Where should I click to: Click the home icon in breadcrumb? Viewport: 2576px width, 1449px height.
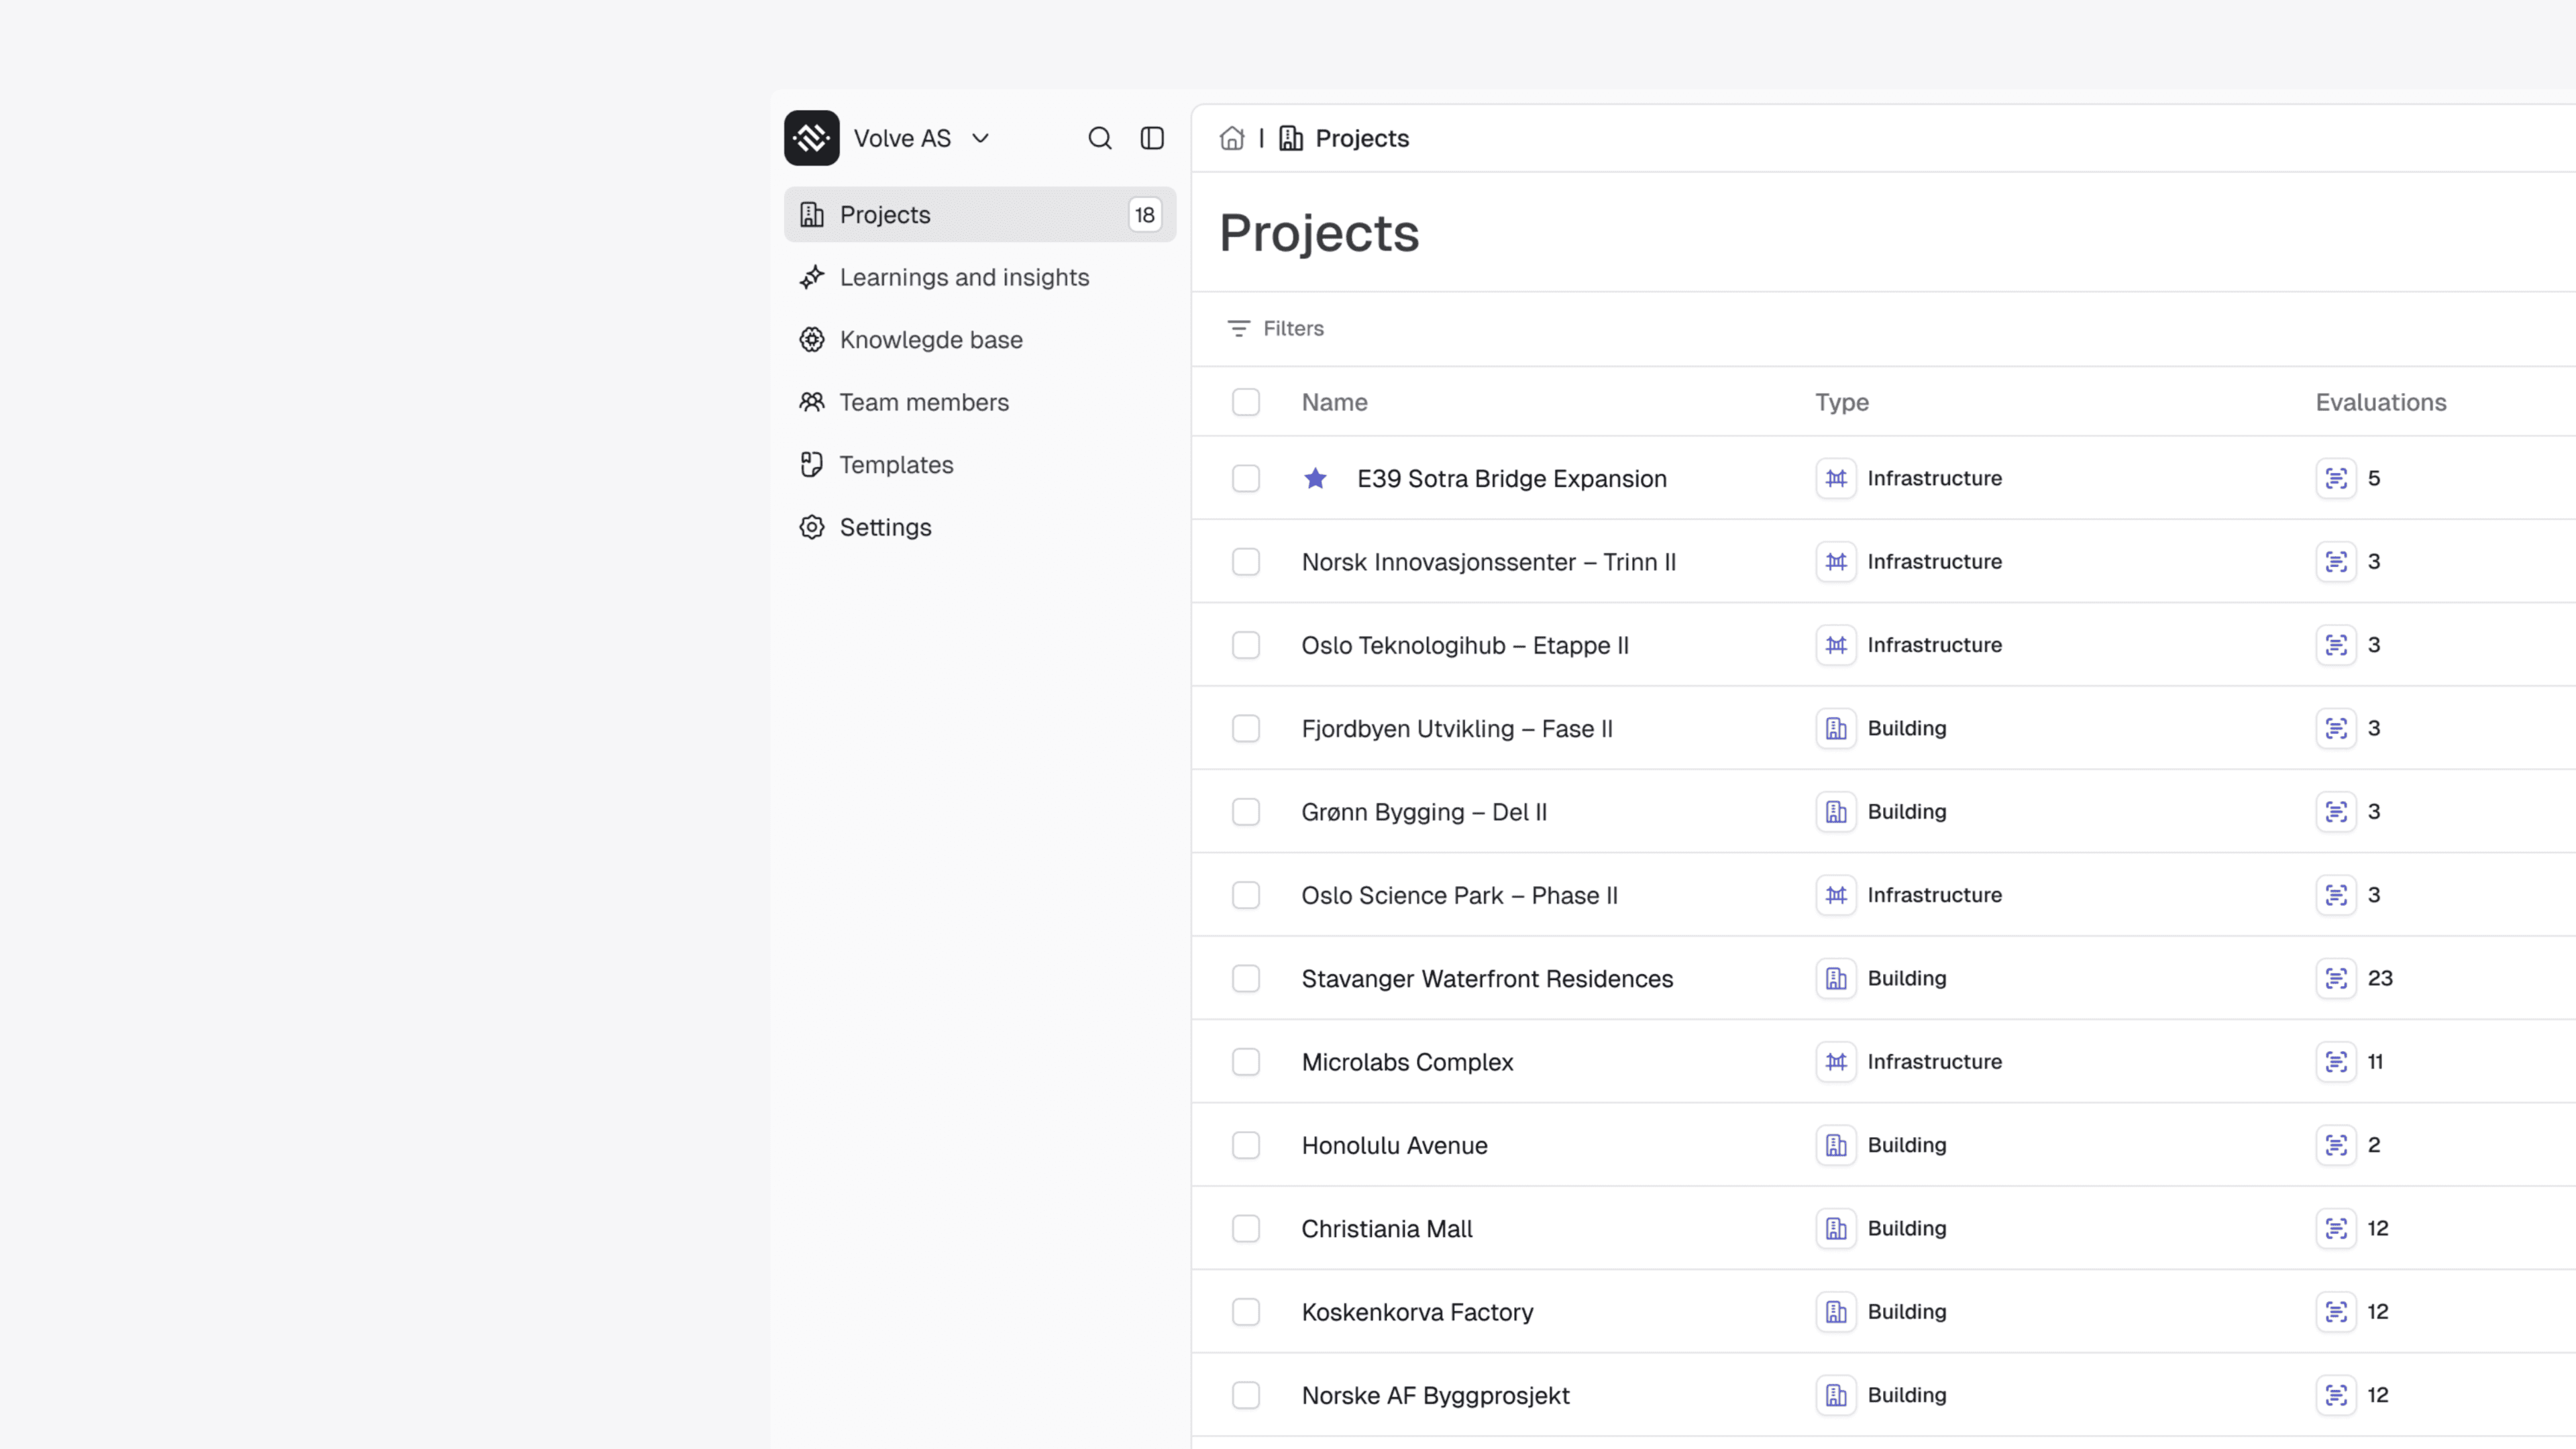coord(1232,138)
